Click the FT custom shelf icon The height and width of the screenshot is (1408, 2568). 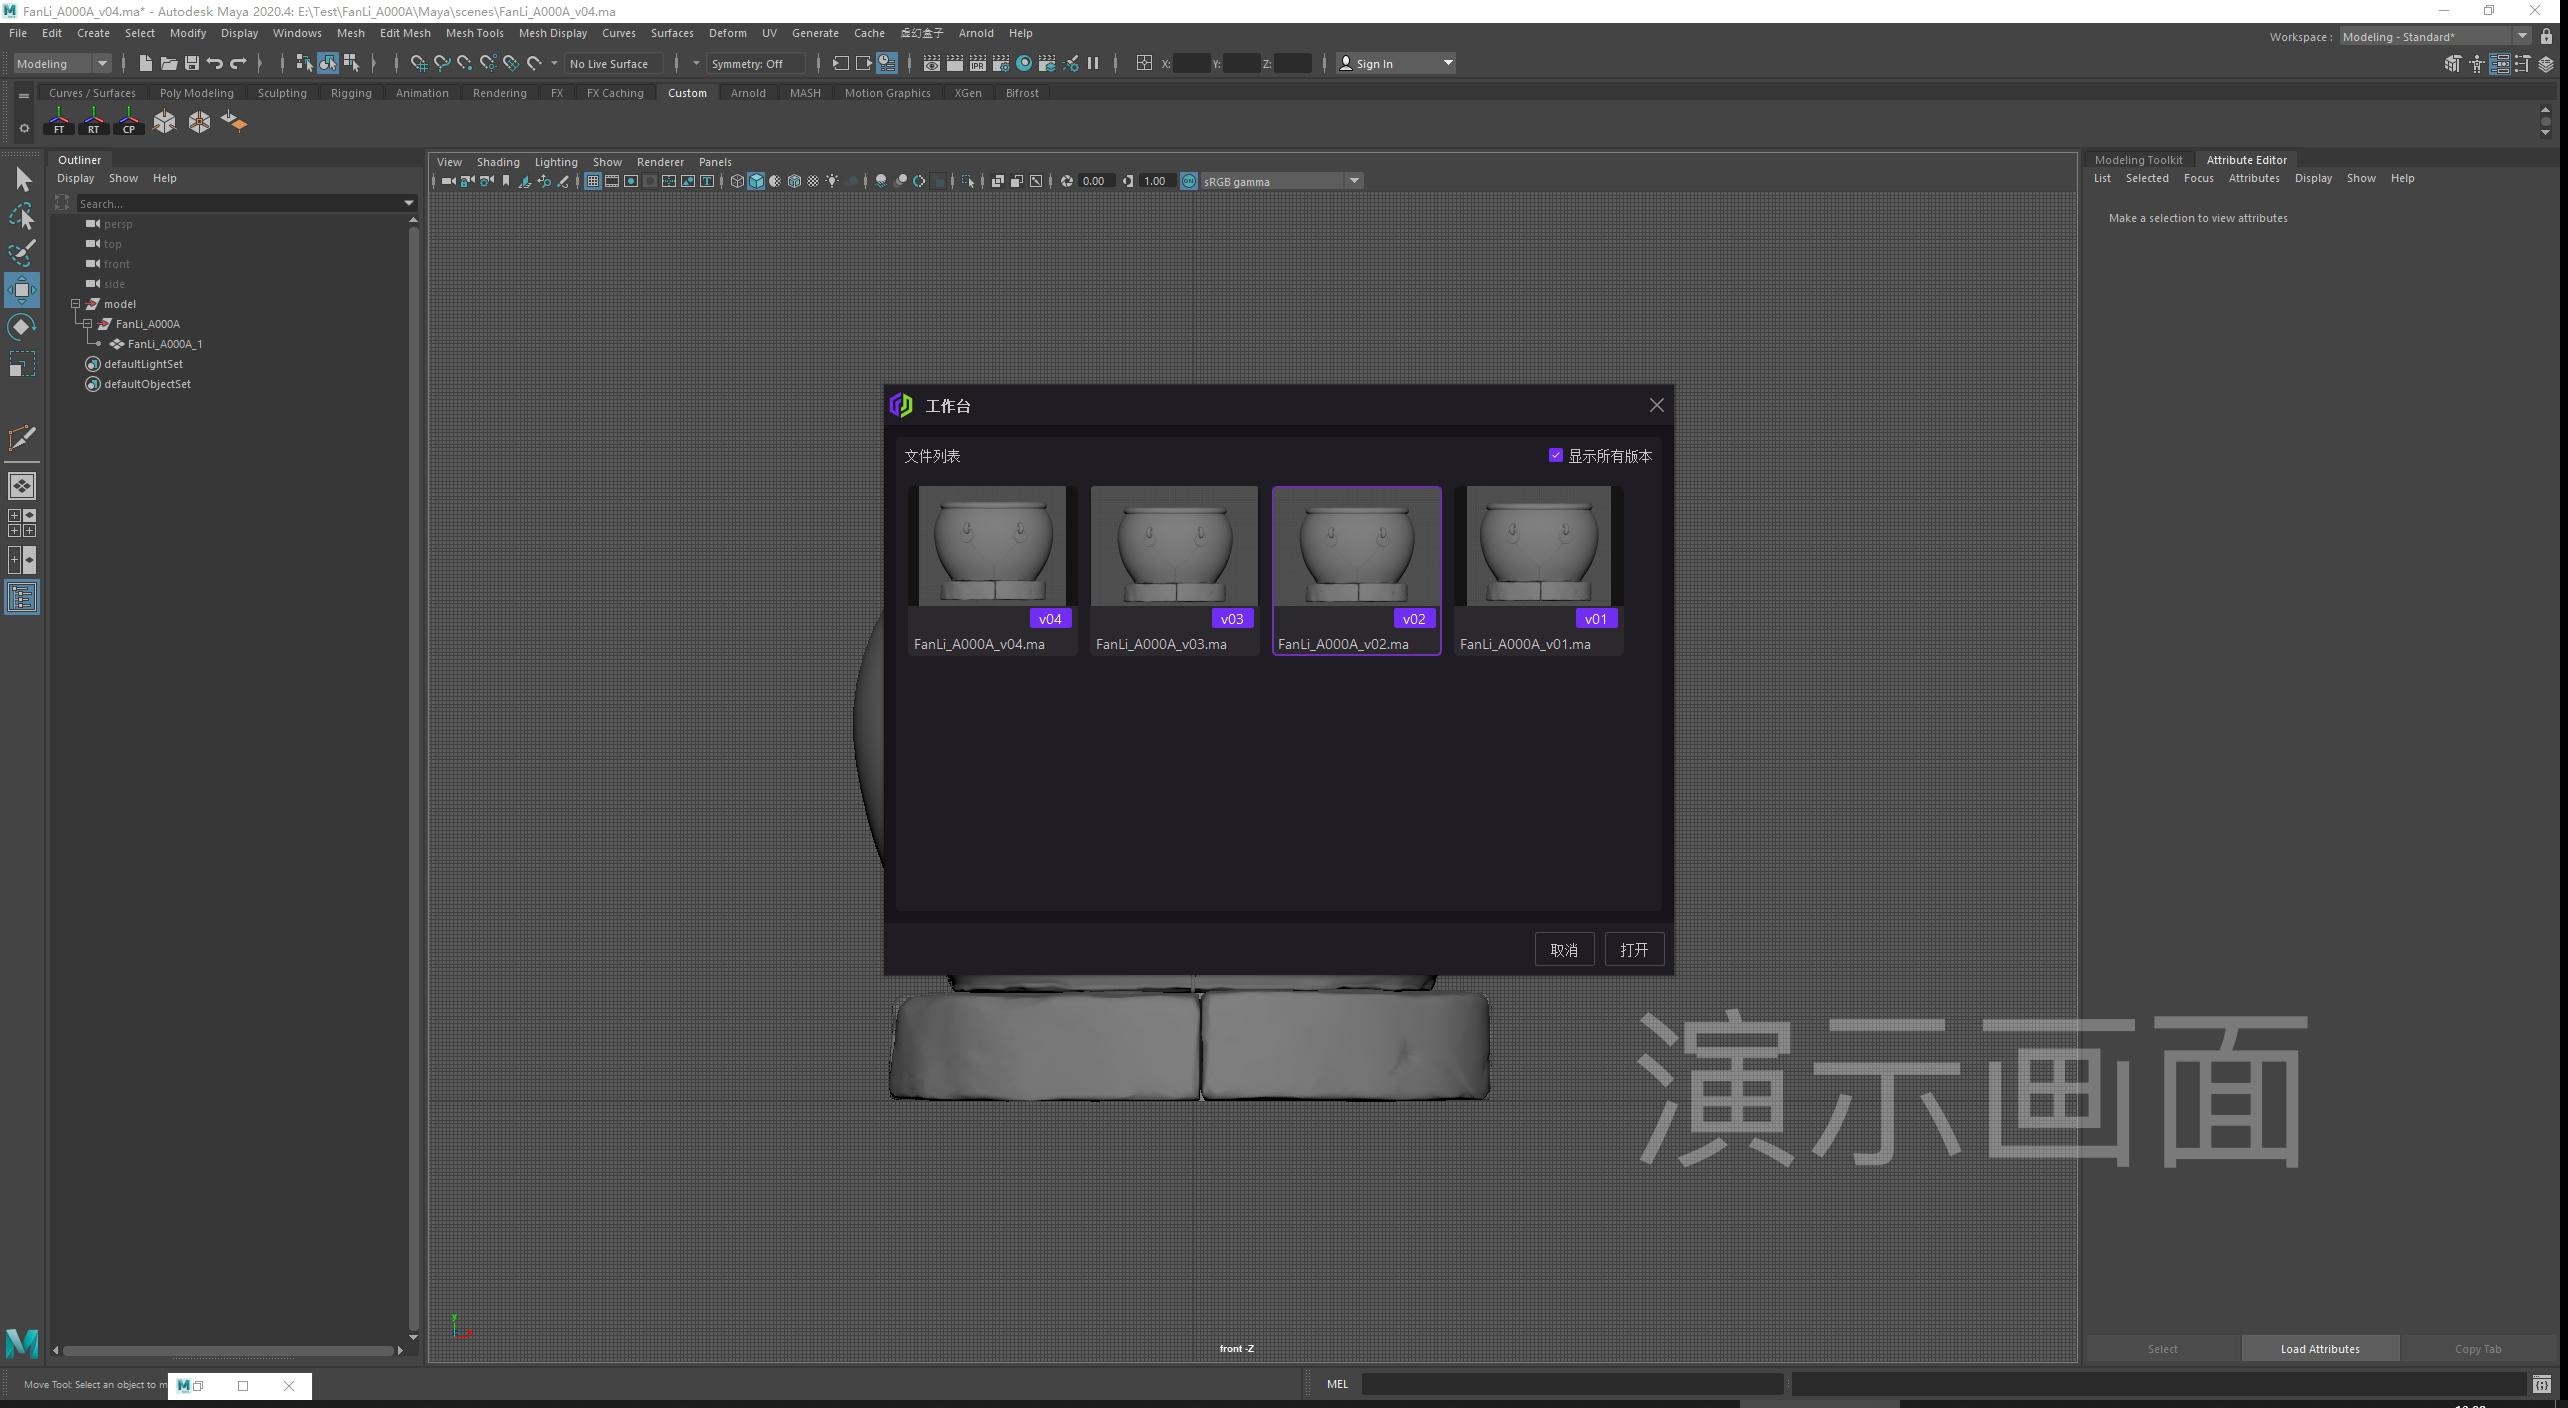coord(59,122)
